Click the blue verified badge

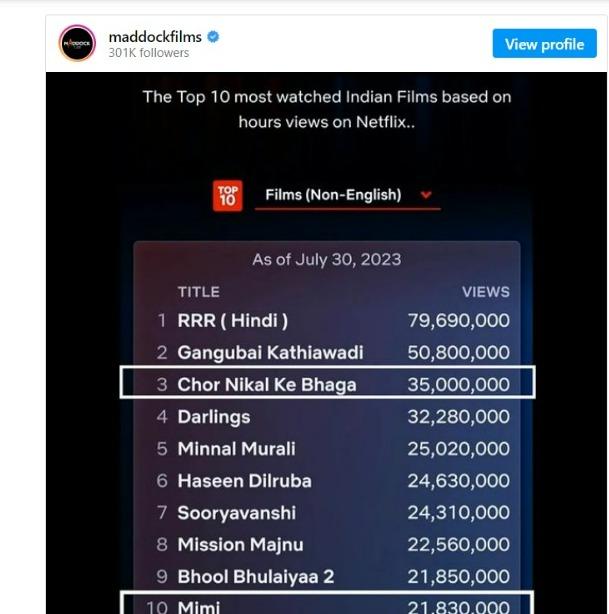(x=213, y=37)
